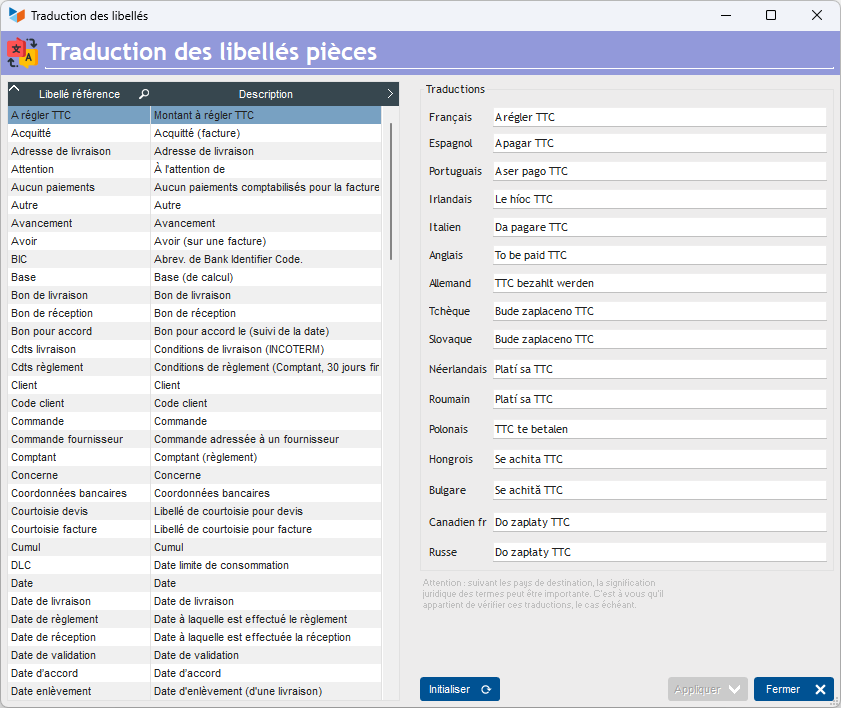This screenshot has width=841, height=708.
Task: Click the Espagnol translation field
Action: coord(659,143)
